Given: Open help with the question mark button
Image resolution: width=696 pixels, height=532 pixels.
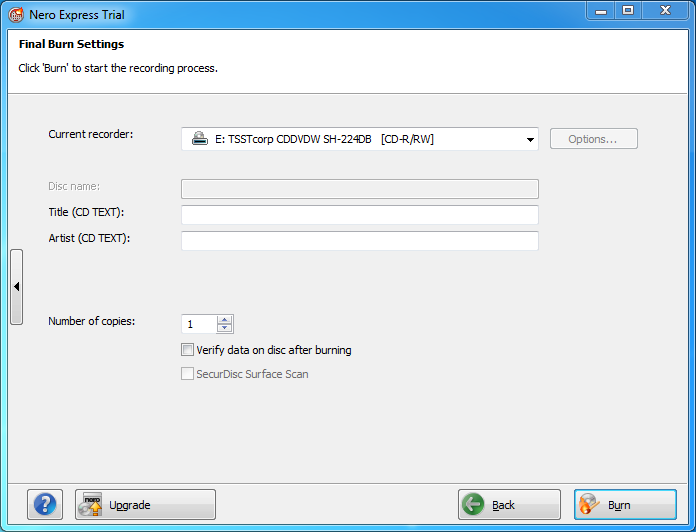Looking at the screenshot, I should coord(45,504).
